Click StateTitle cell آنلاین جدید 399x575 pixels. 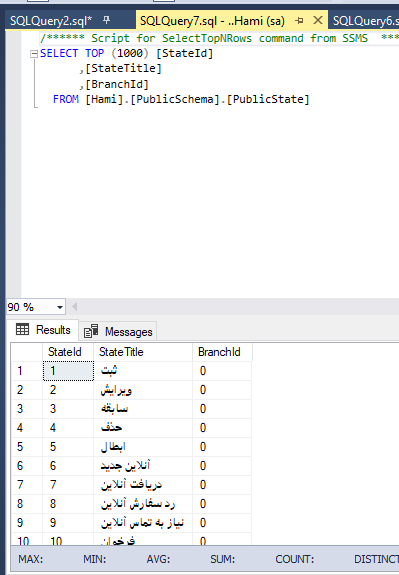(x=143, y=466)
